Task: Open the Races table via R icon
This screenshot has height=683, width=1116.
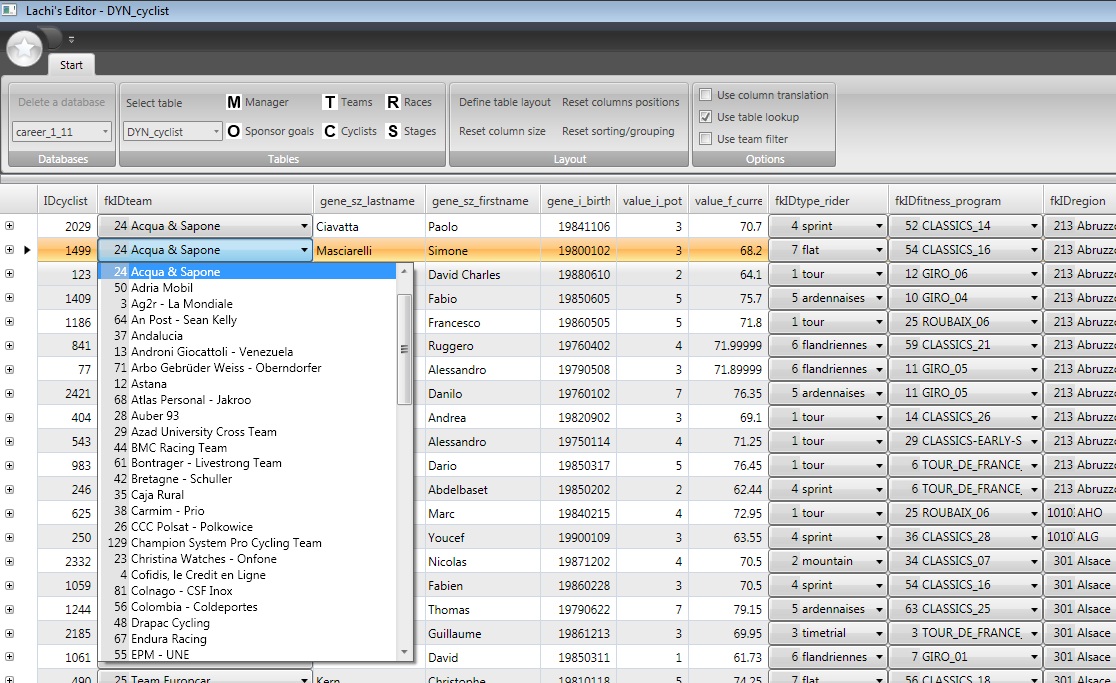Action: [x=393, y=102]
